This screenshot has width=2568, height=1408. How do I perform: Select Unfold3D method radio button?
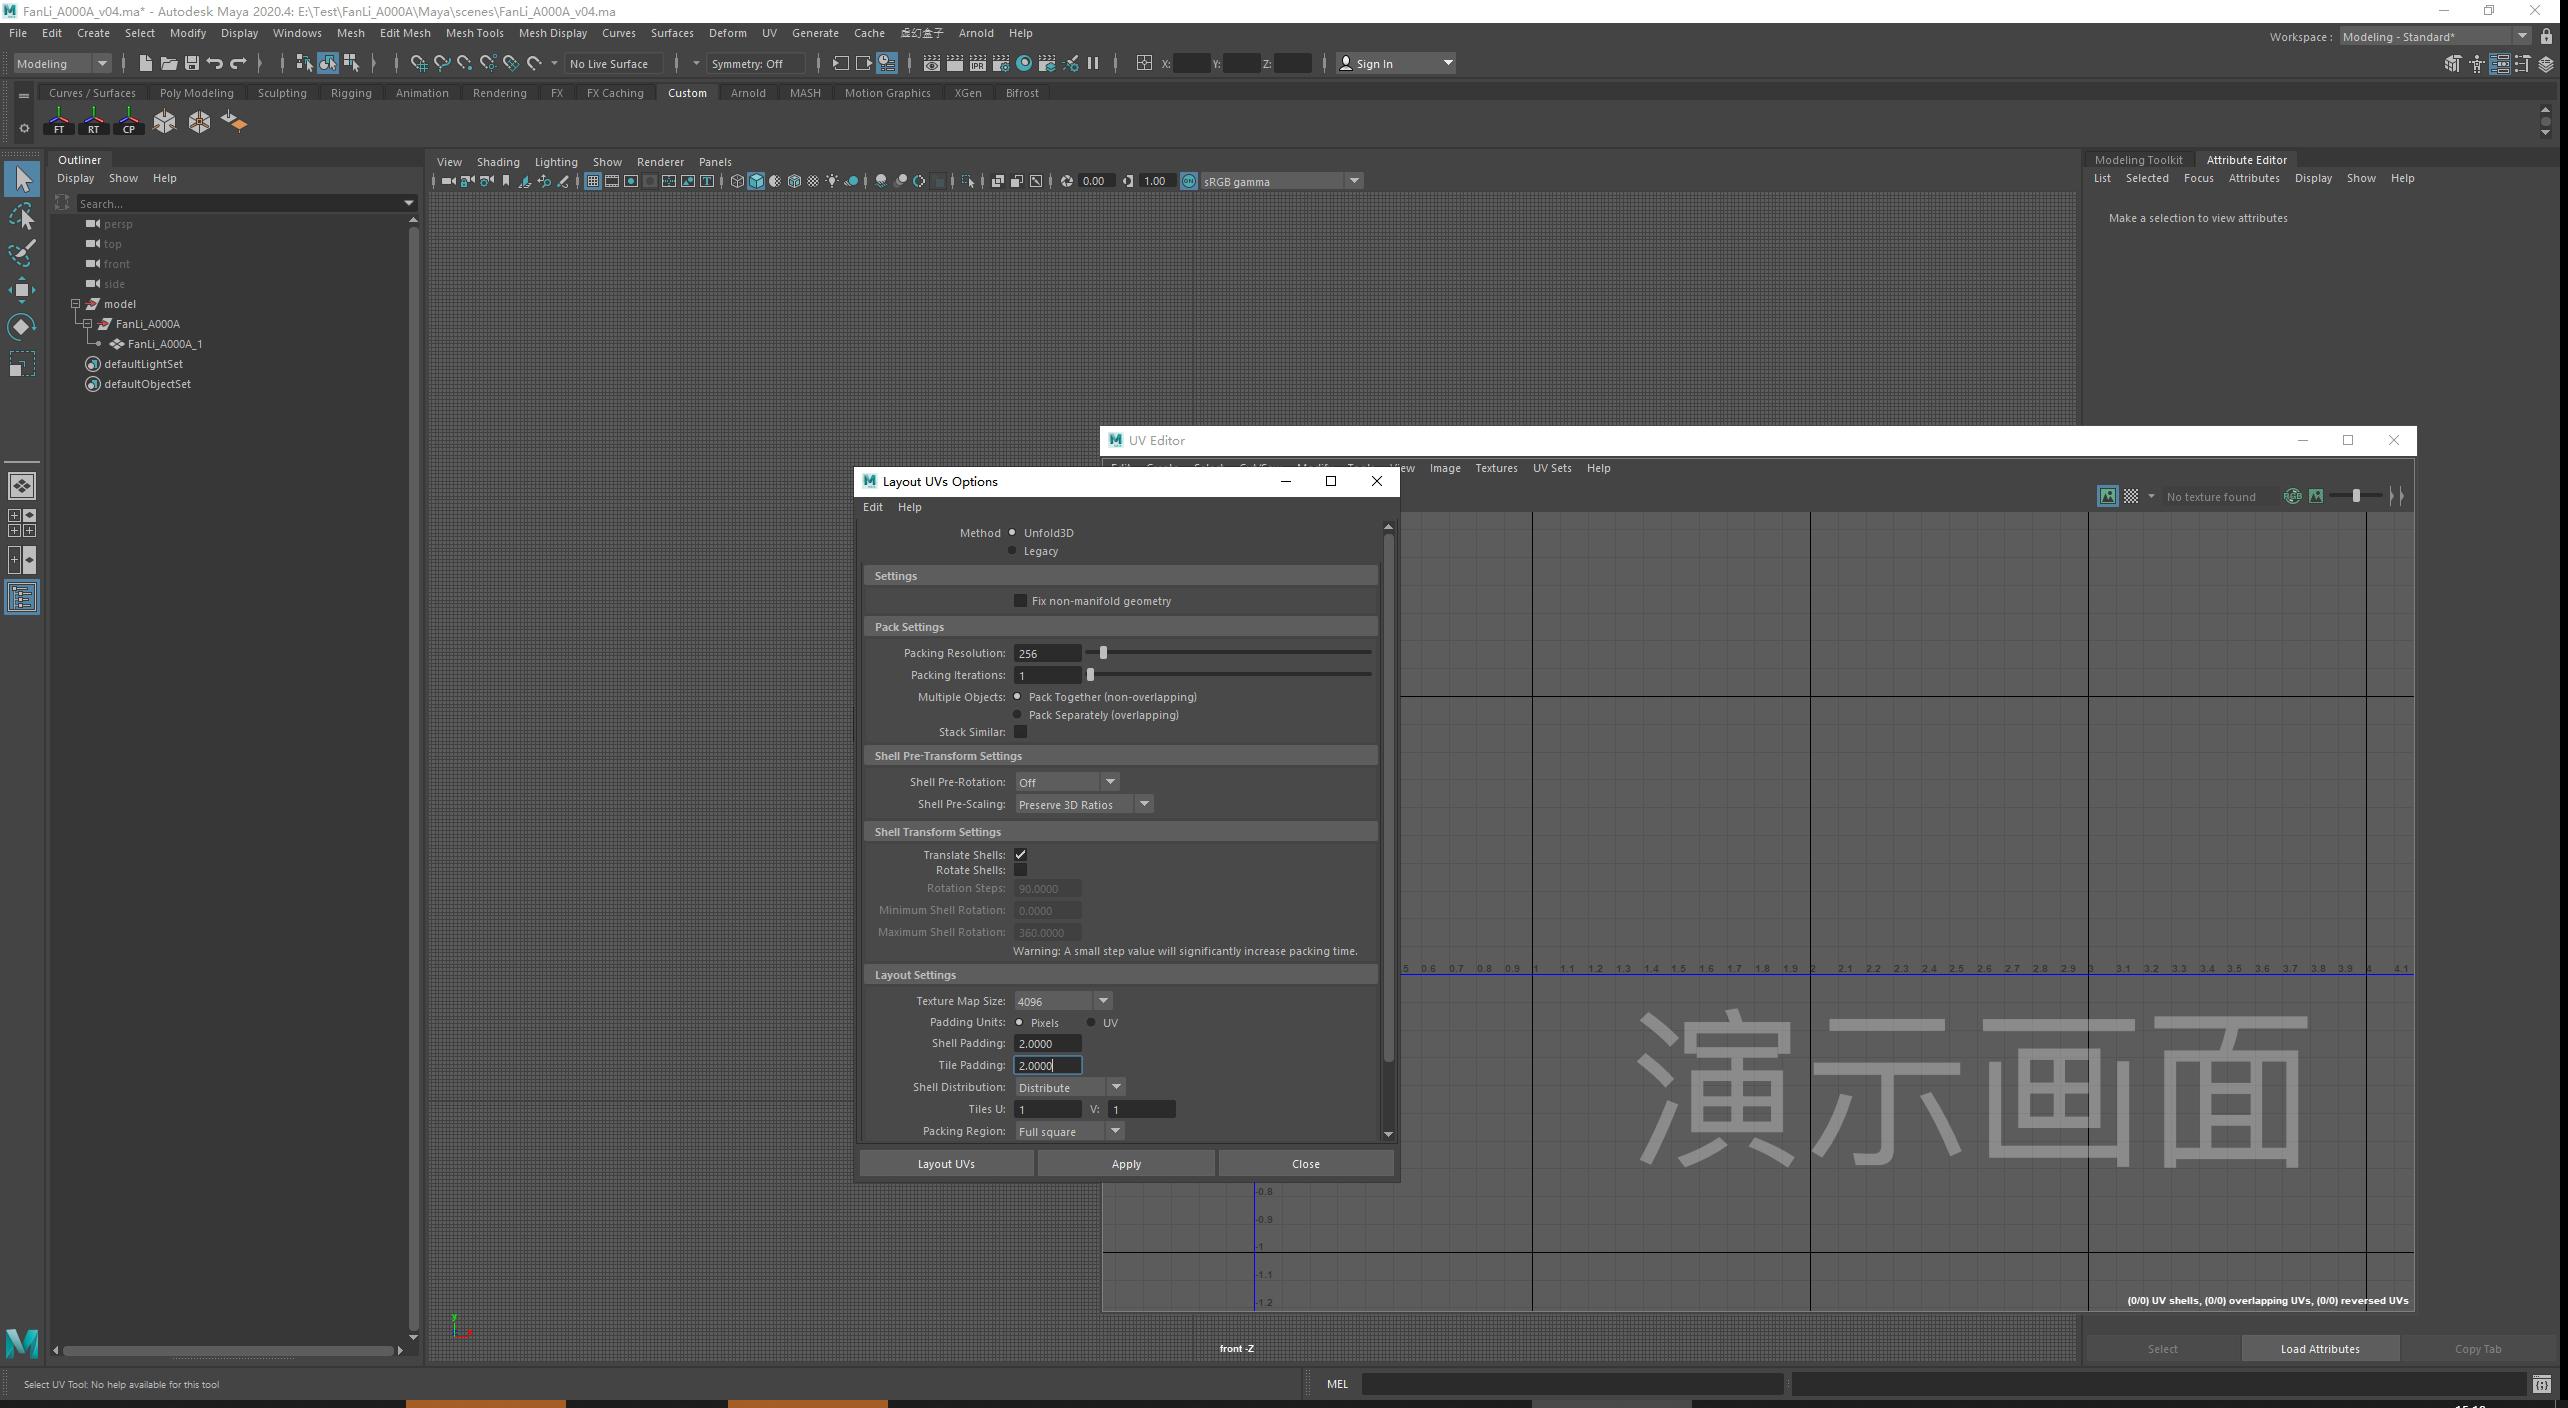pos(1012,533)
